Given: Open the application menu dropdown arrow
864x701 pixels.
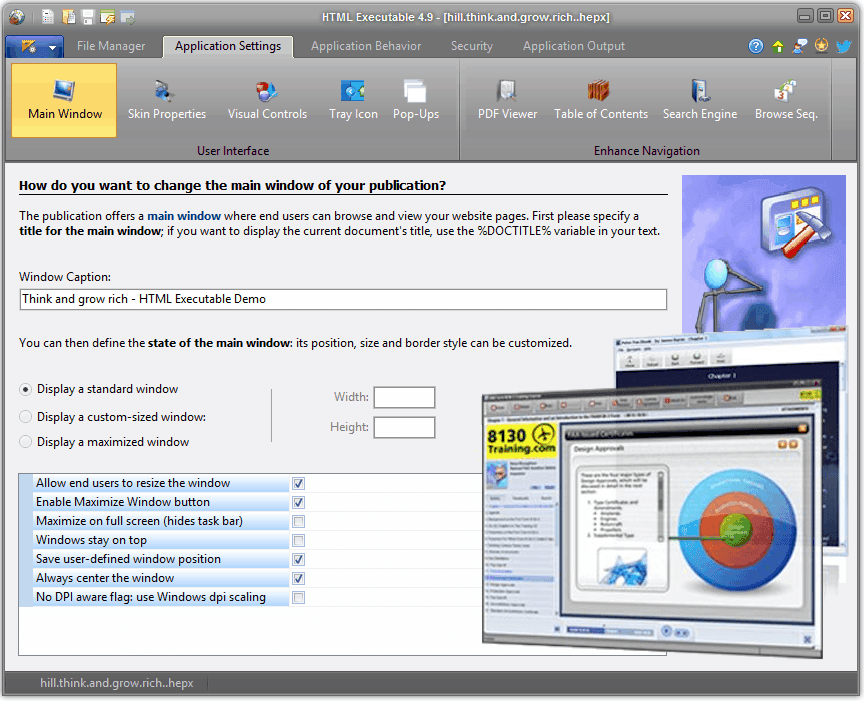Looking at the screenshot, I should [x=52, y=46].
